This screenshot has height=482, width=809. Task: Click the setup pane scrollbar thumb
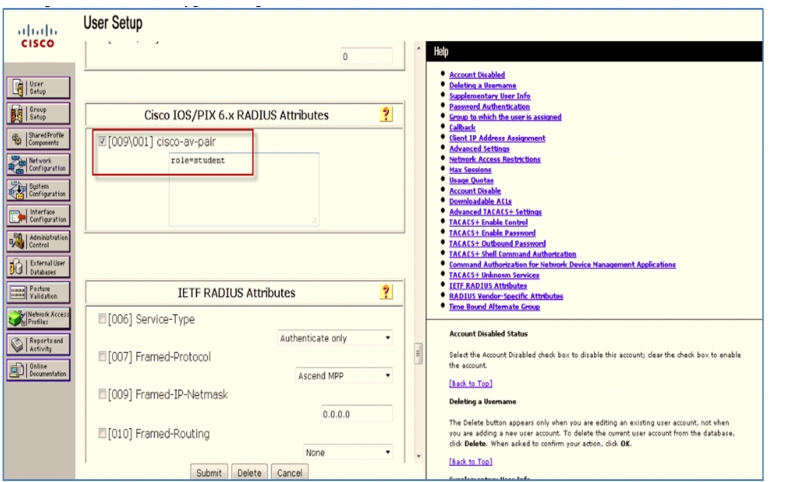click(x=418, y=354)
